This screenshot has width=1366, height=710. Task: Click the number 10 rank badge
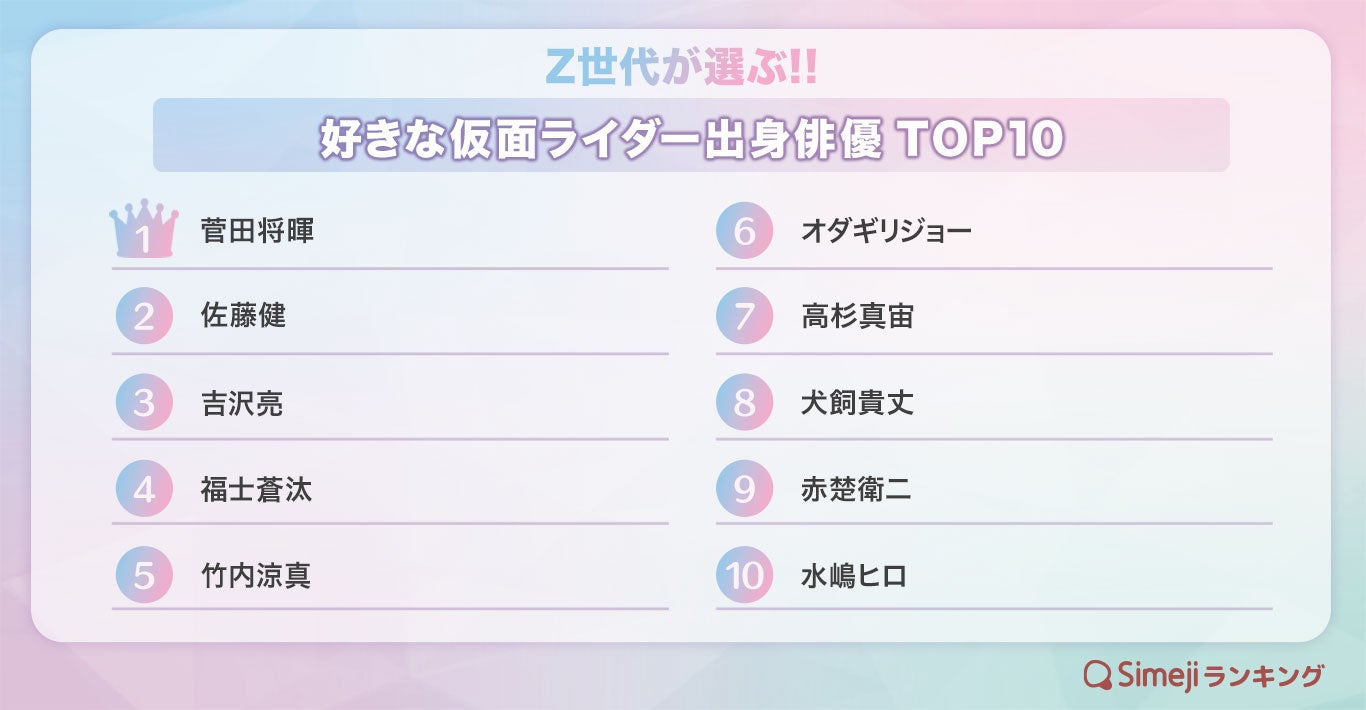coord(744,575)
